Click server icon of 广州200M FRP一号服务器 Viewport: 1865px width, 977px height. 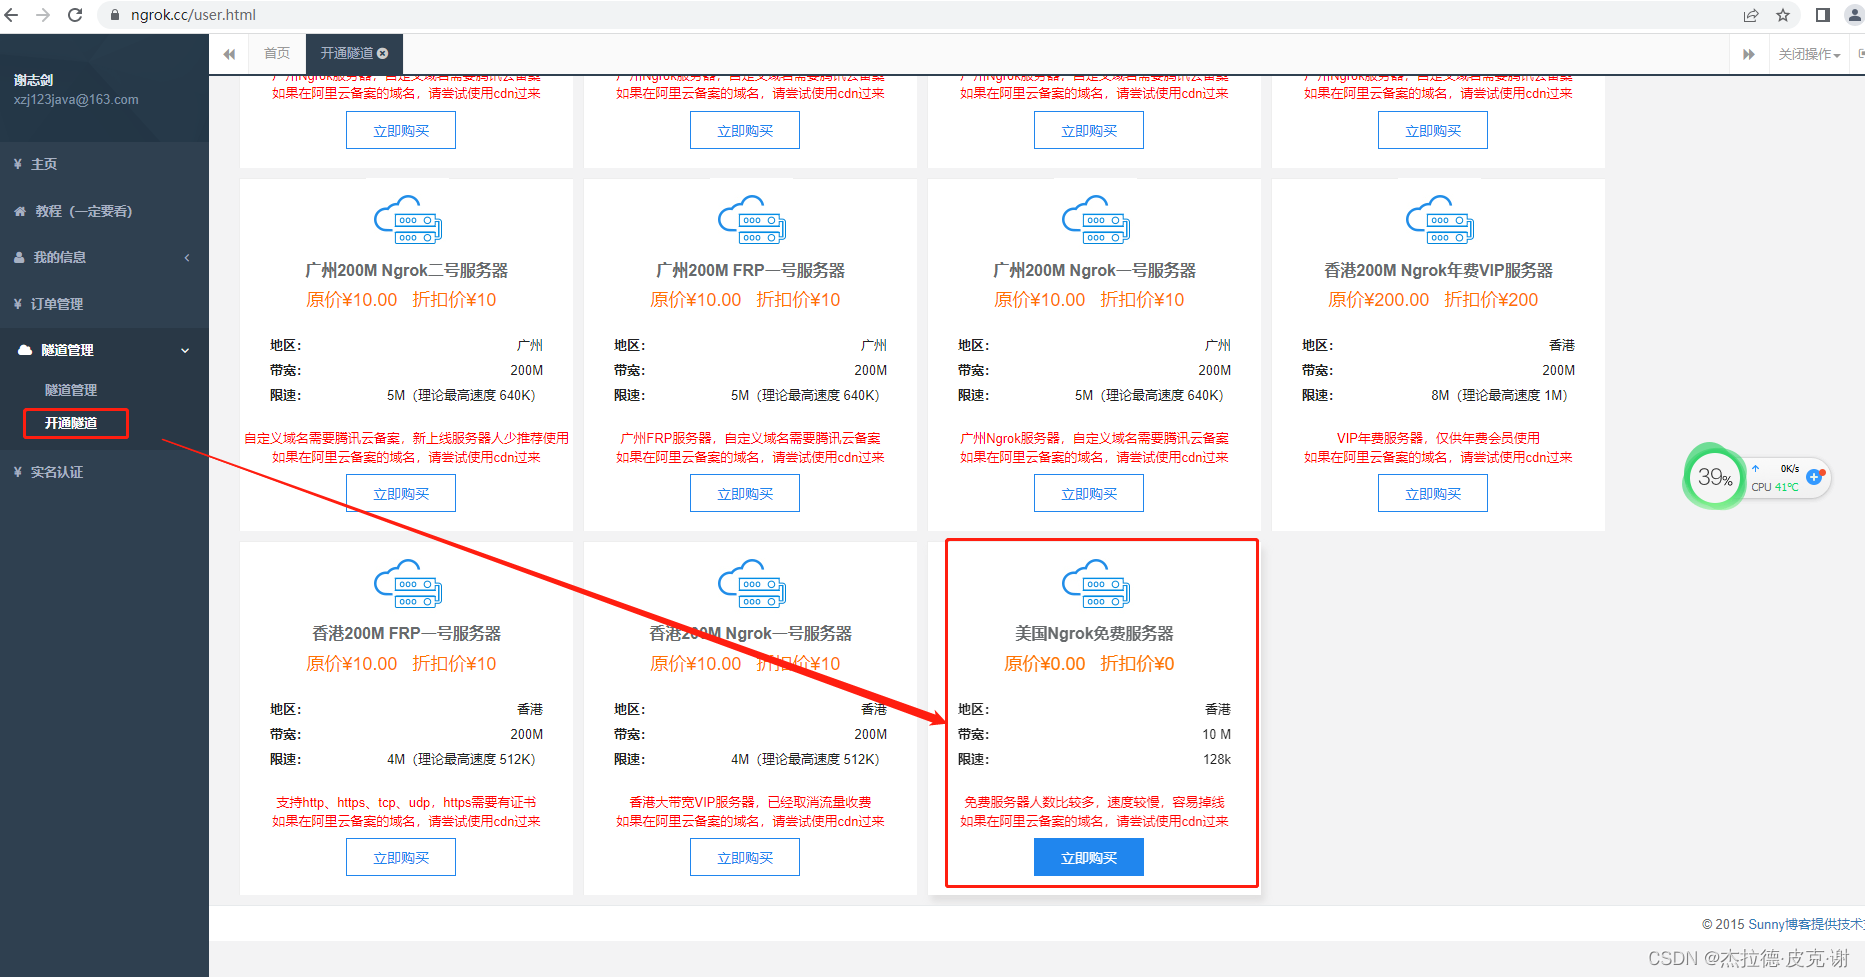coord(752,220)
